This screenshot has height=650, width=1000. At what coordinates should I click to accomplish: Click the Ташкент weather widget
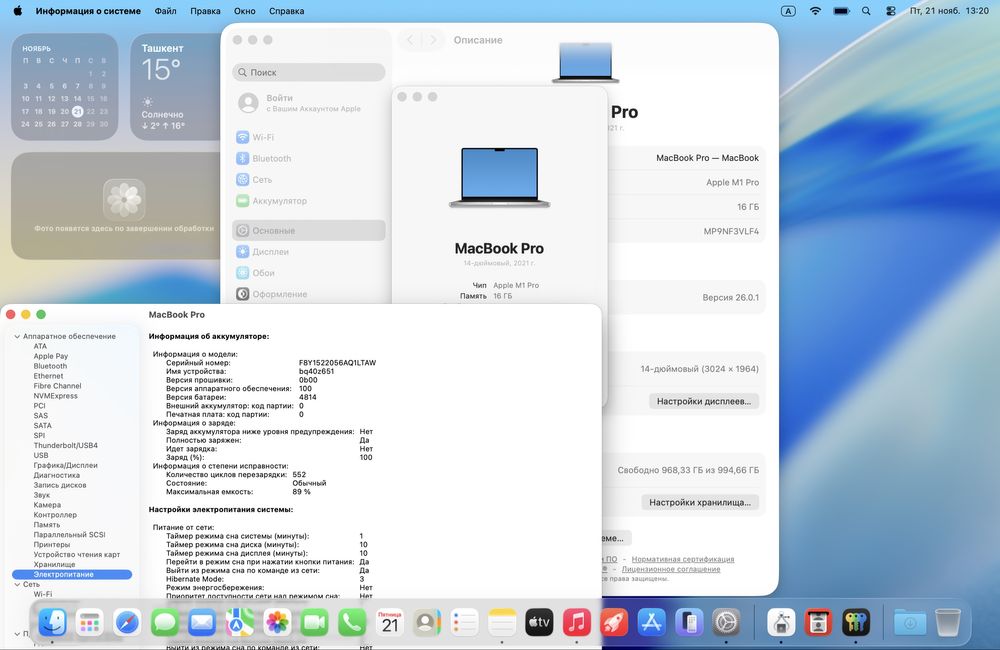[x=175, y=86]
